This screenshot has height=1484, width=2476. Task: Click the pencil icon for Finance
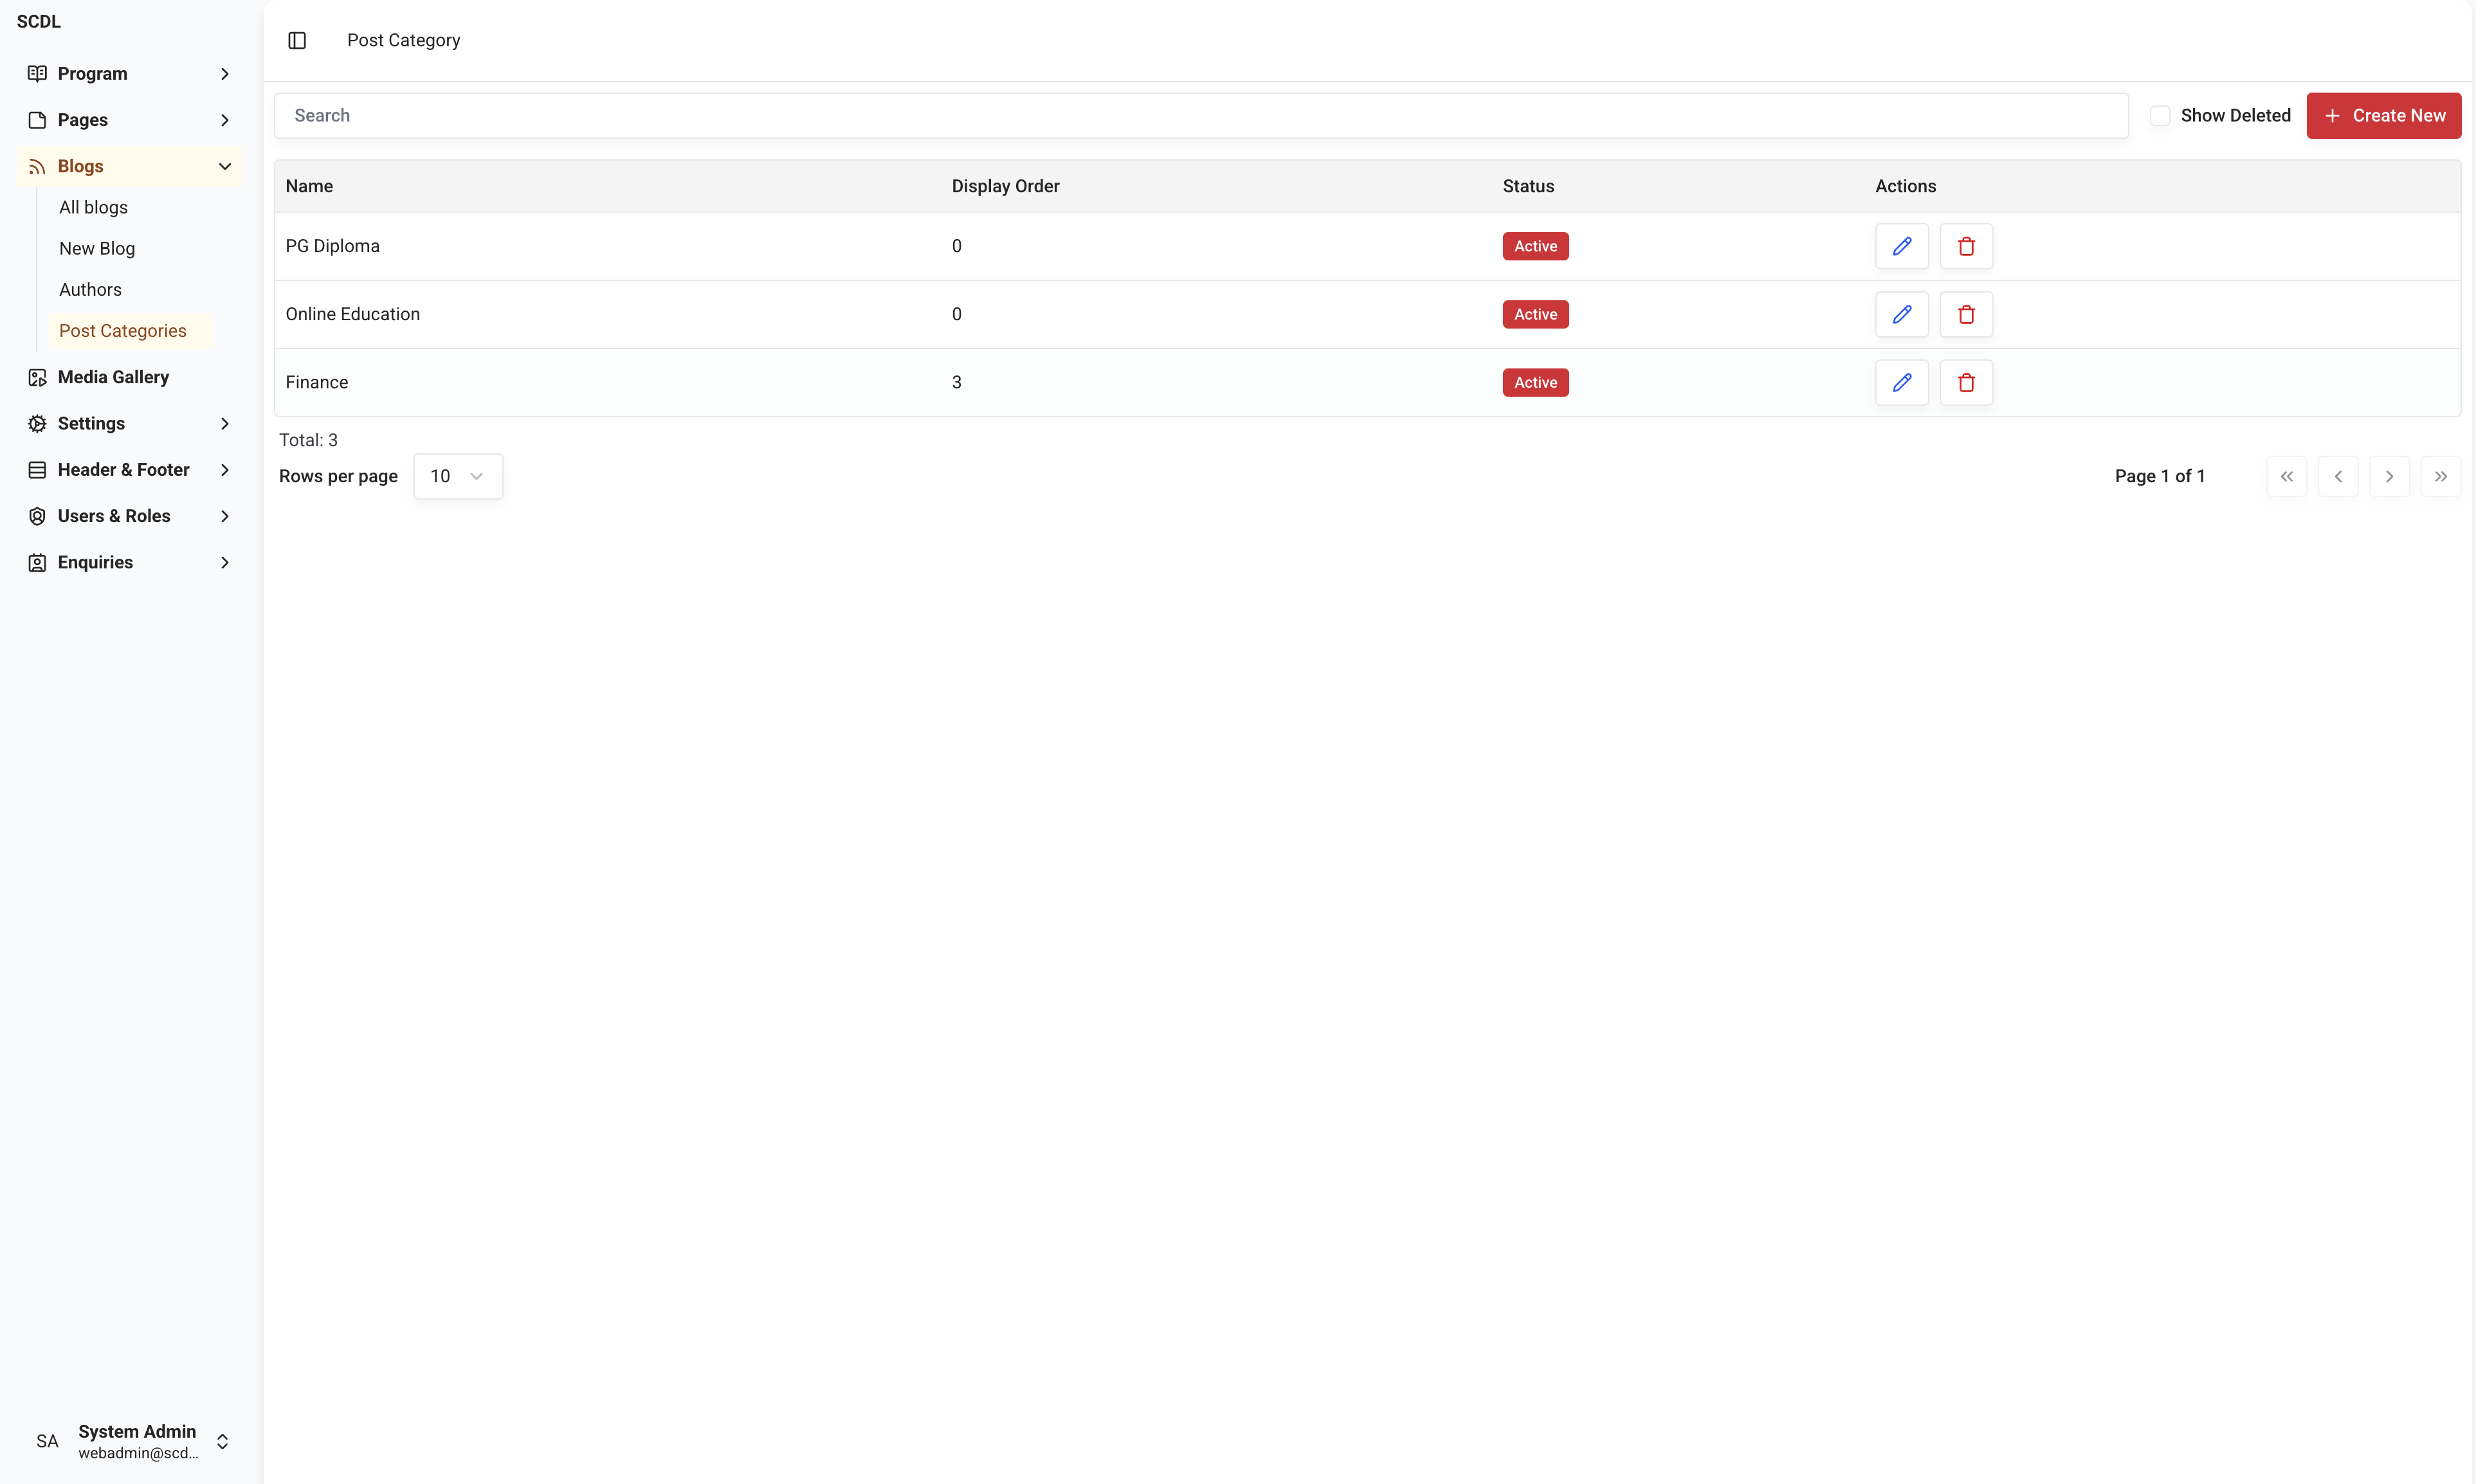tap(1901, 382)
